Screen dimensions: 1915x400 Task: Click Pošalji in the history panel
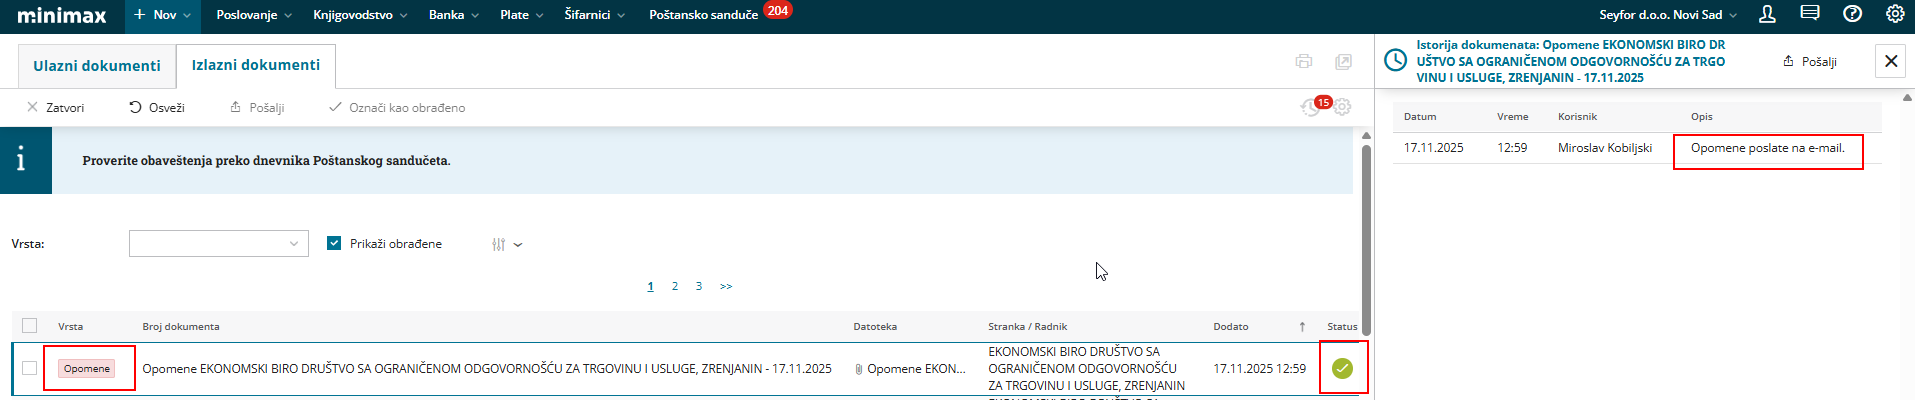1810,62
